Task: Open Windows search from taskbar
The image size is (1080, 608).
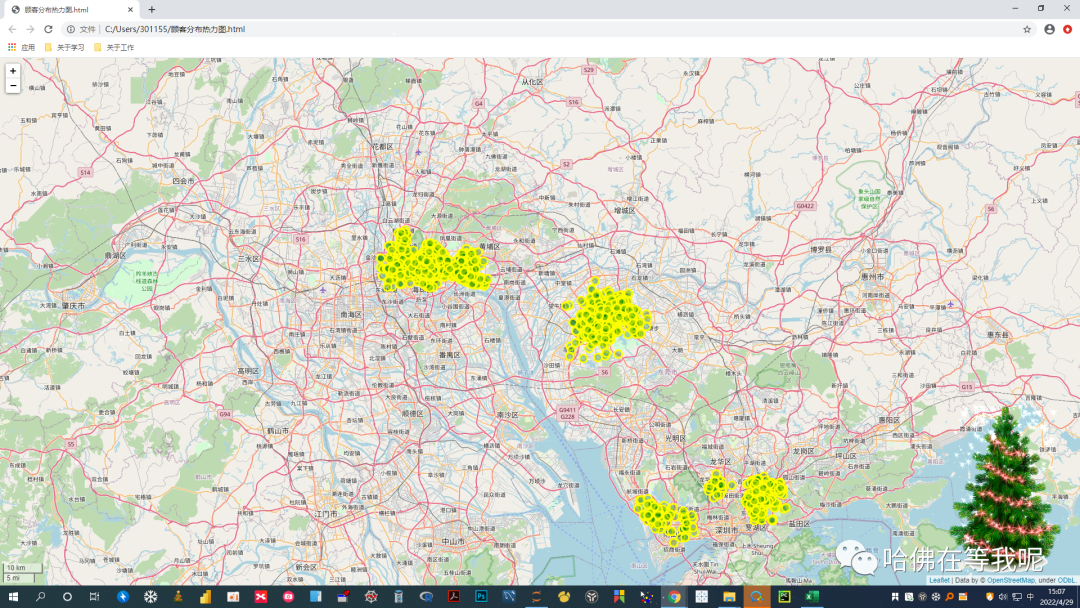Action: click(40, 597)
